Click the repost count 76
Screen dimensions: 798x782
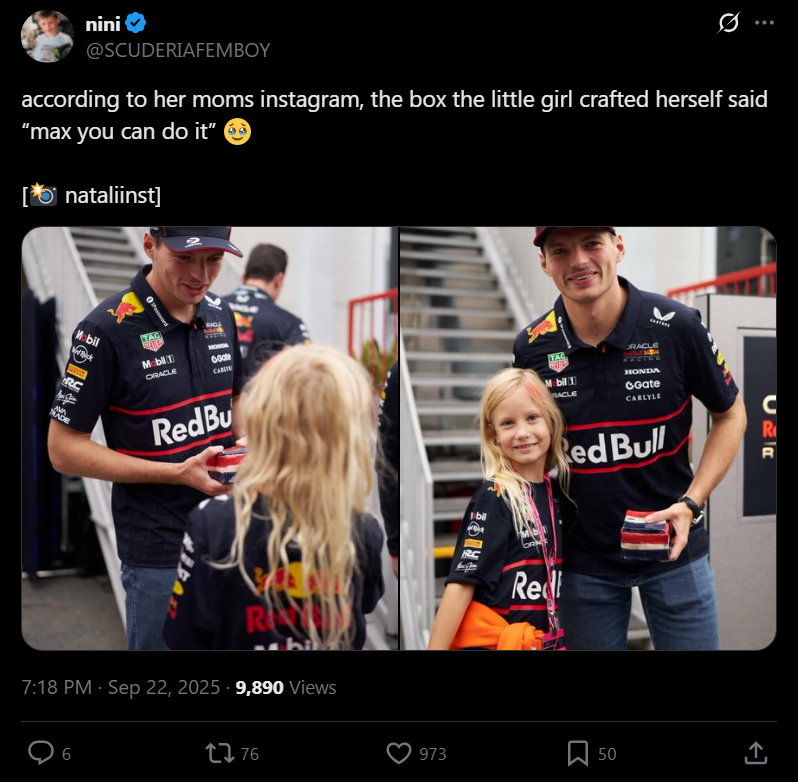[x=249, y=754]
